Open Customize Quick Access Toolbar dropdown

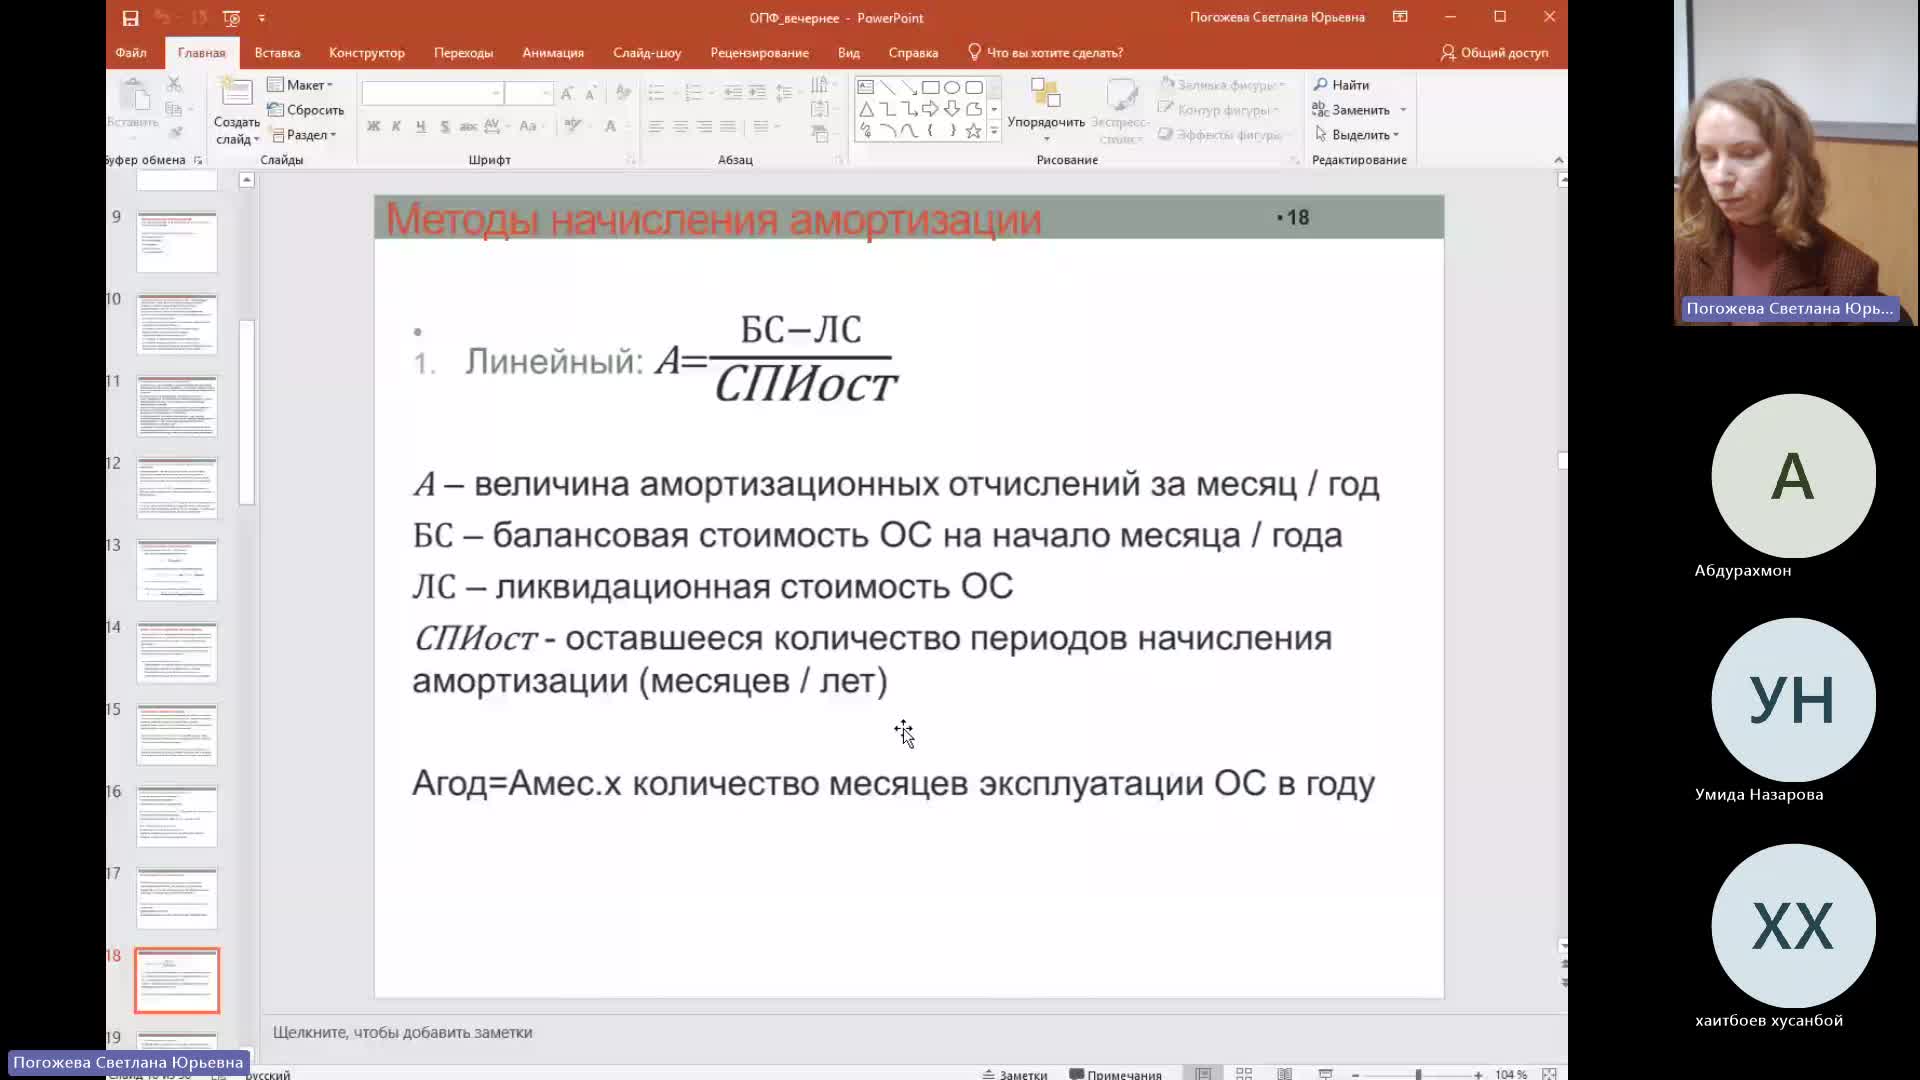pos(262,18)
